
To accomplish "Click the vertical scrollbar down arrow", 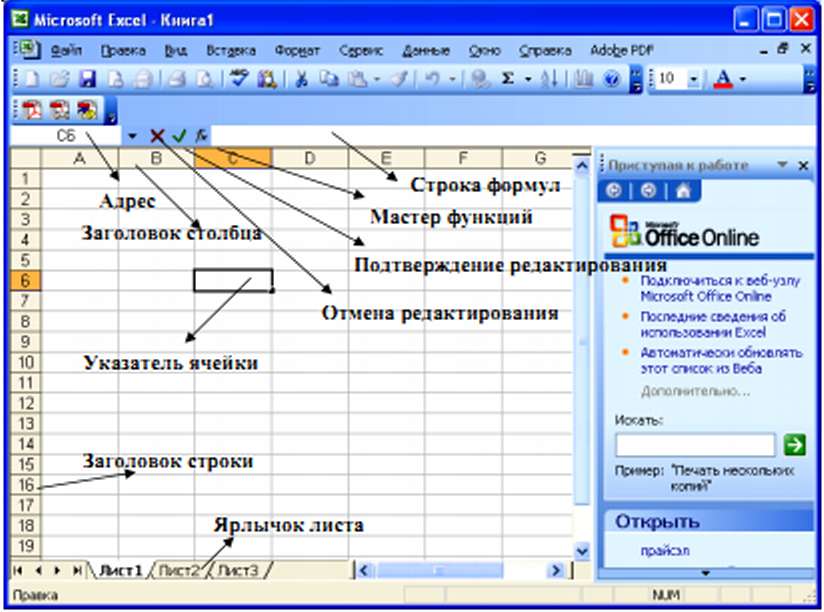I will [582, 551].
